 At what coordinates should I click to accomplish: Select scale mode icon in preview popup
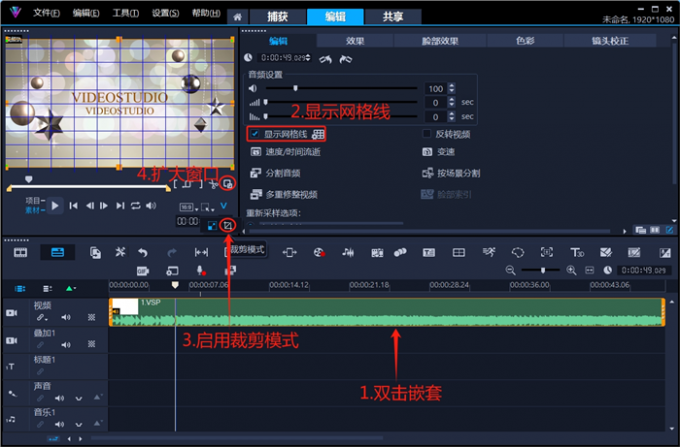(x=212, y=226)
